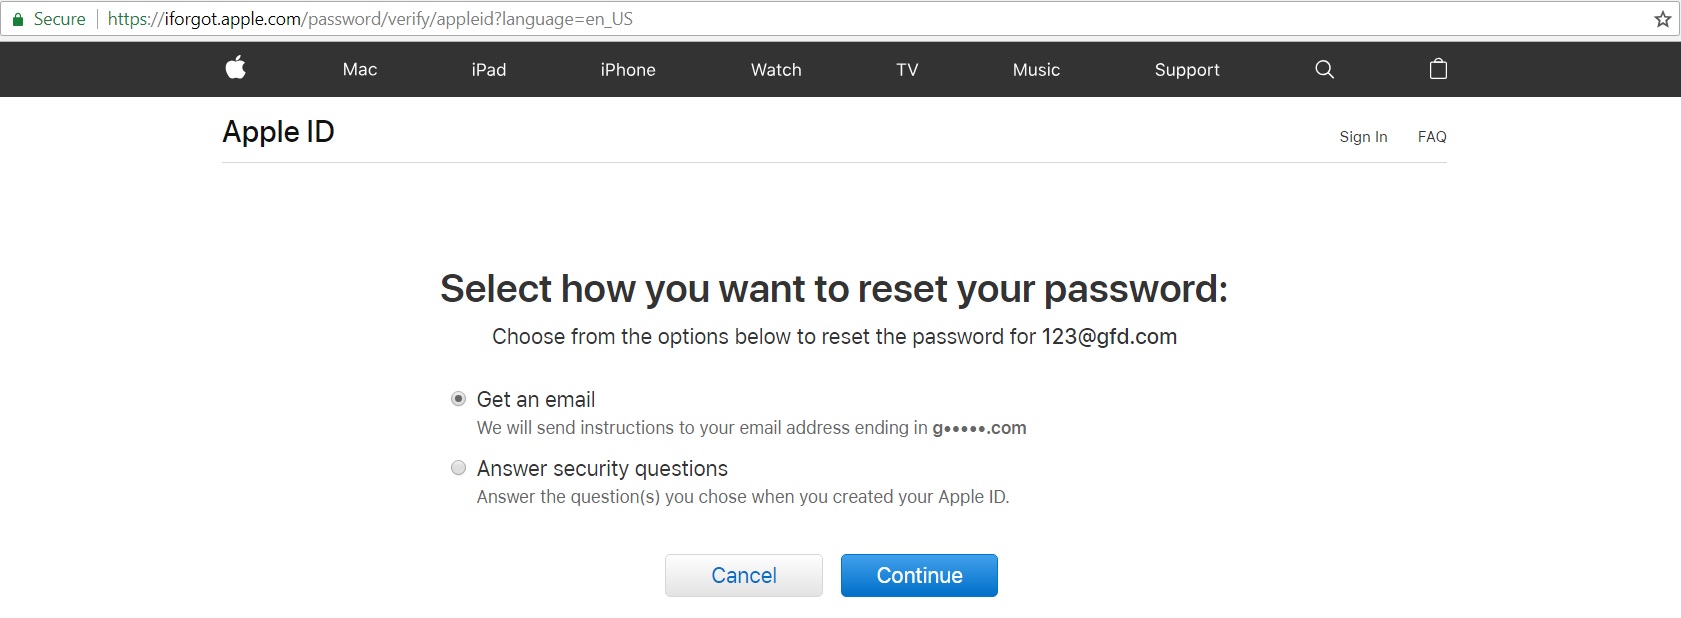Click the Continue button
This screenshot has height=618, width=1681.
(919, 575)
